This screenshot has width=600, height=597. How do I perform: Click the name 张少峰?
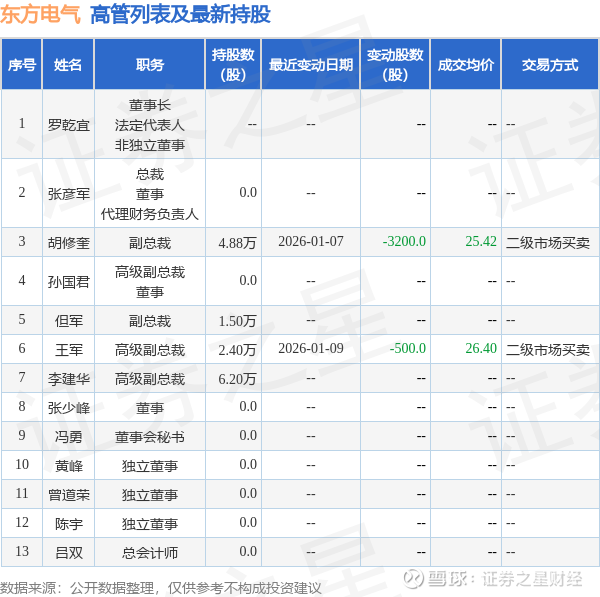[x=68, y=408]
